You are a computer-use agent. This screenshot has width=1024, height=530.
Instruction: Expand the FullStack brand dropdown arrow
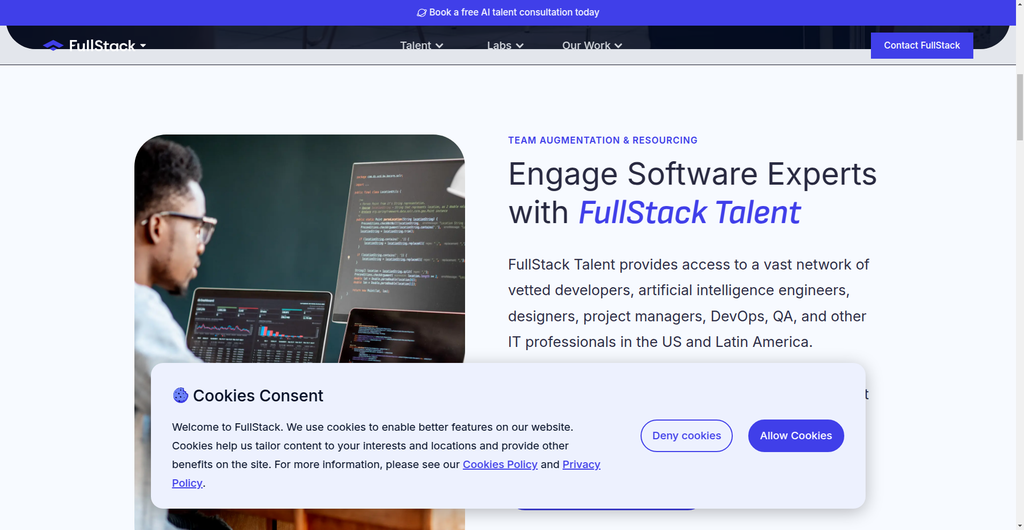[x=142, y=46]
